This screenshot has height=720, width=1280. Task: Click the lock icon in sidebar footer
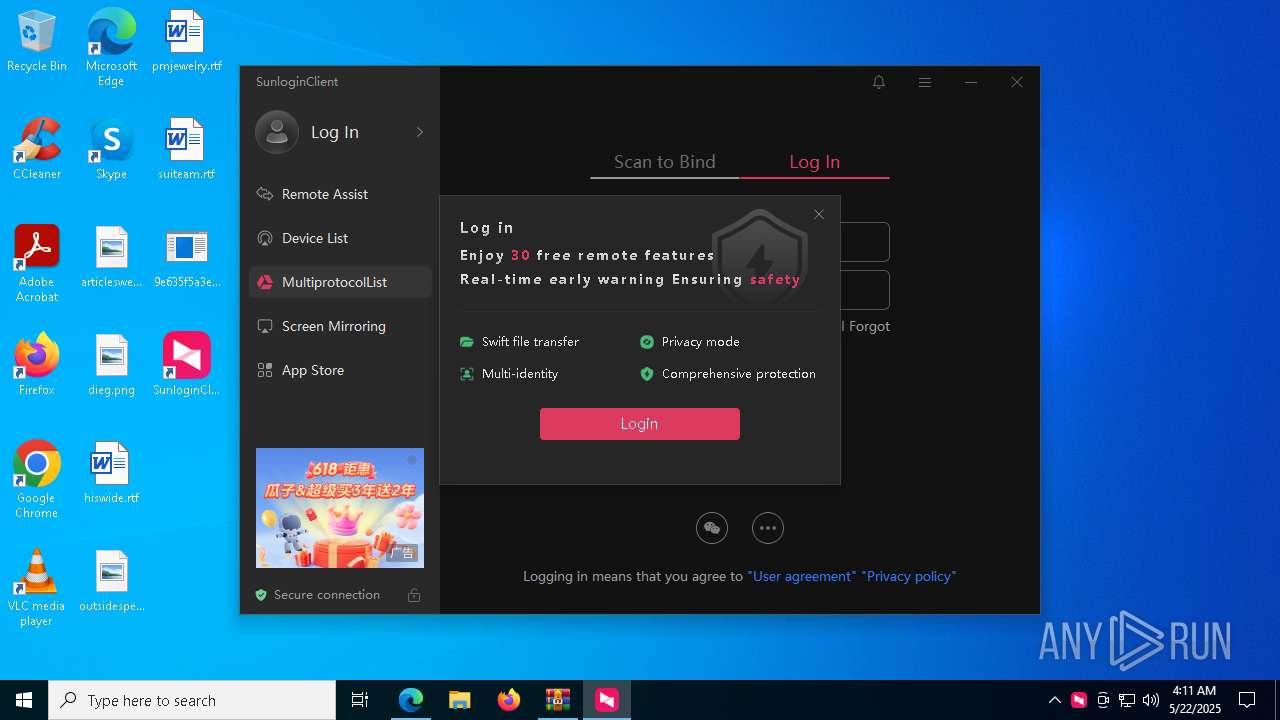414,595
